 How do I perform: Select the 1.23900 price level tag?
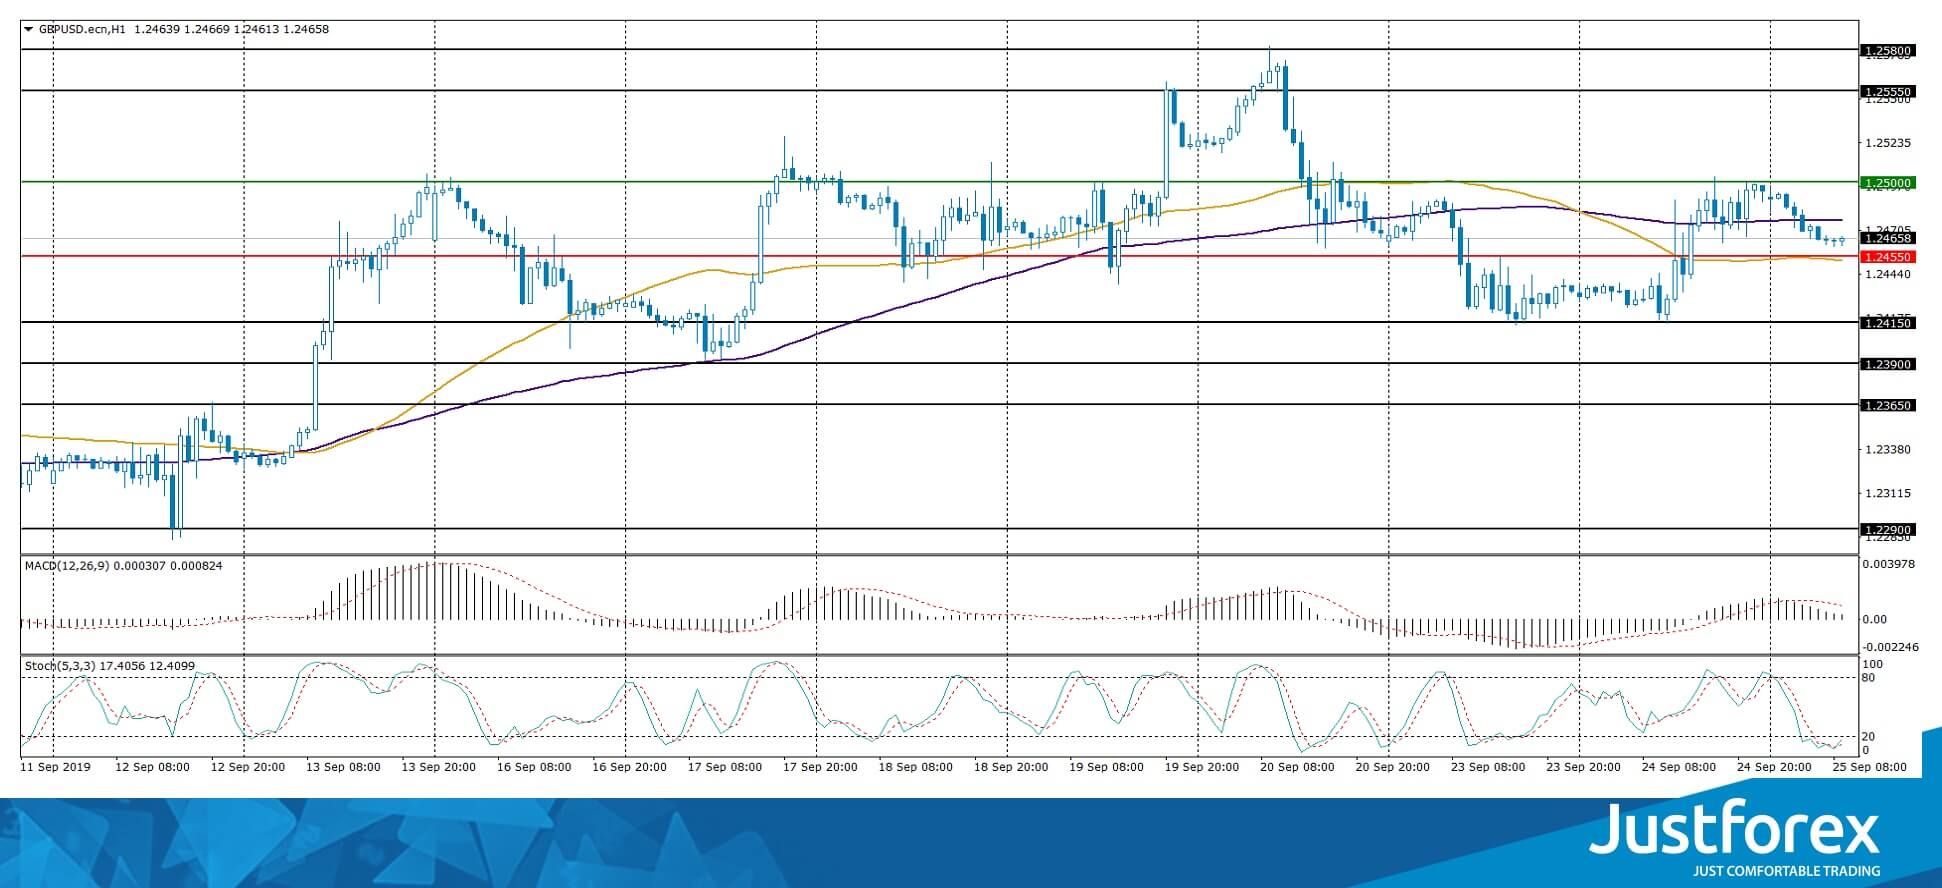(x=1887, y=364)
